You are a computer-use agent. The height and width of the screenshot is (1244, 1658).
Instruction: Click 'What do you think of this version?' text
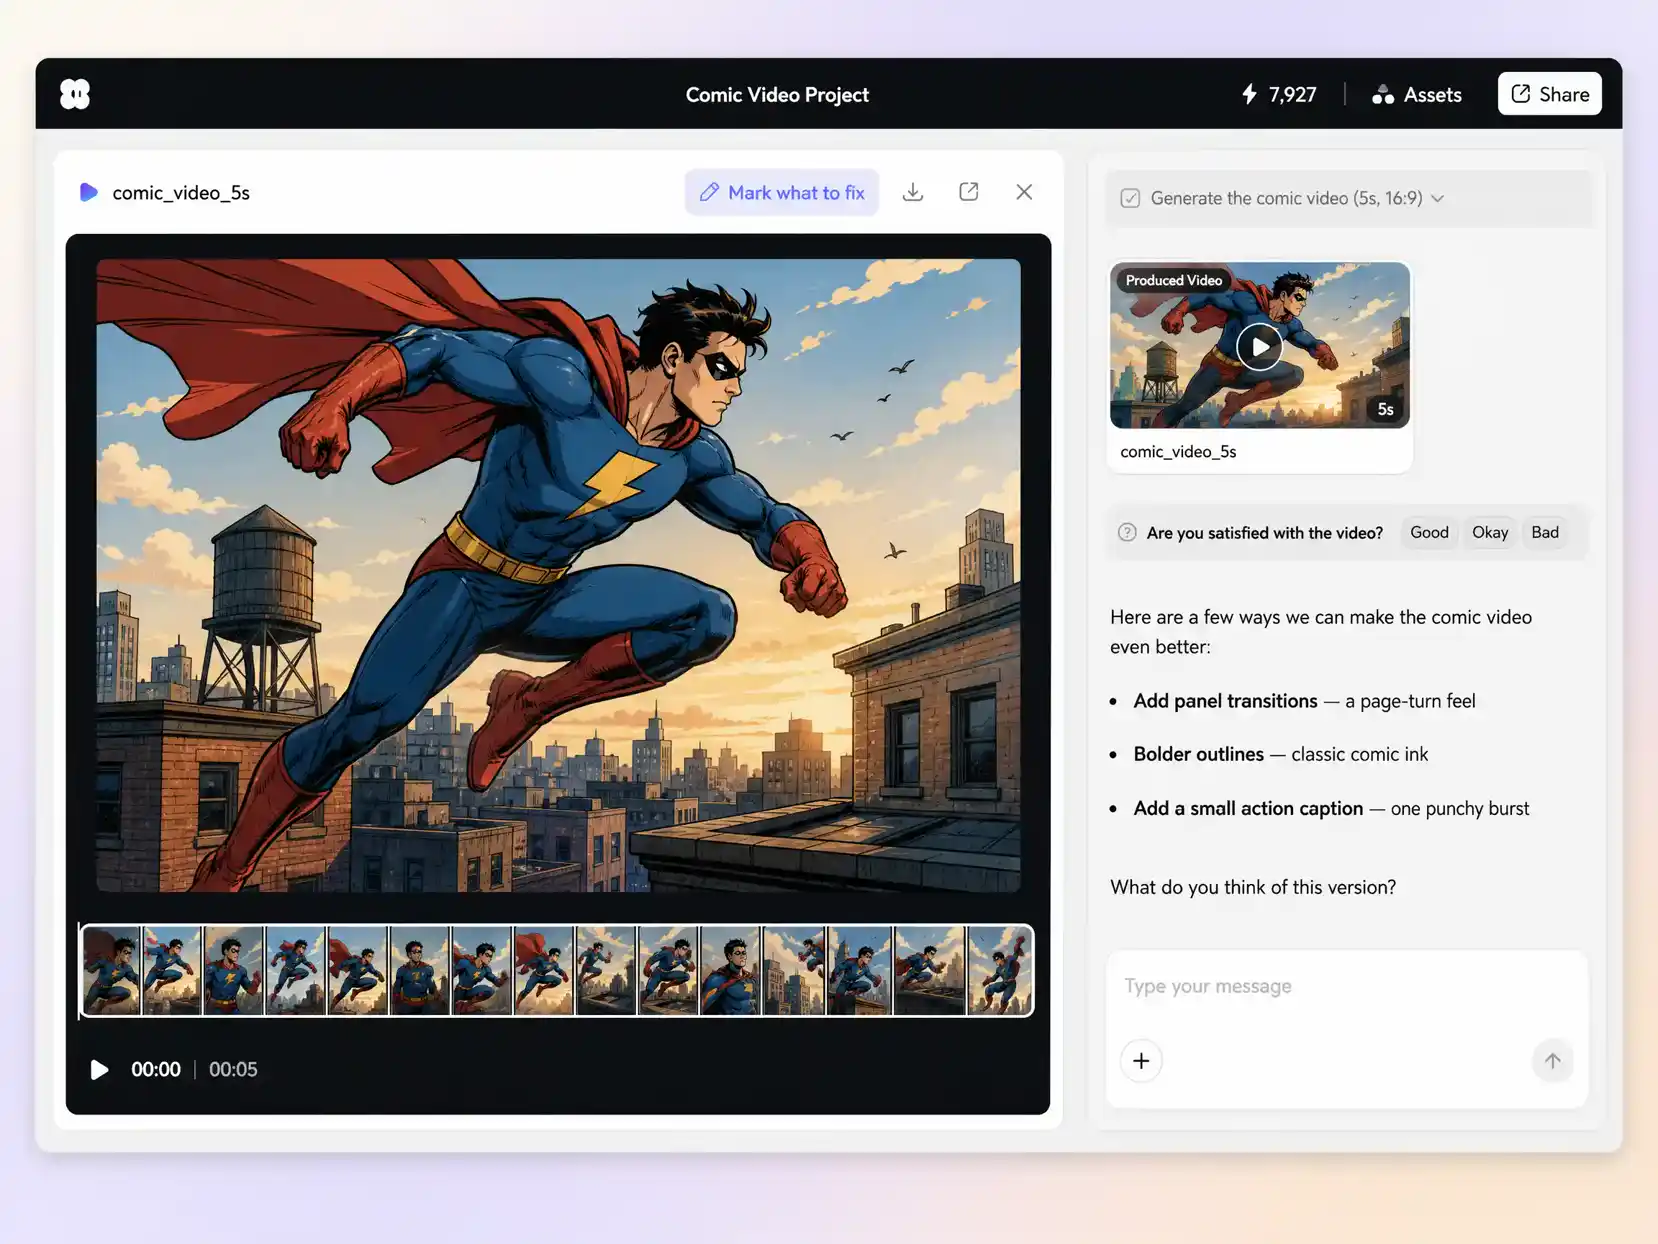[x=1253, y=888]
